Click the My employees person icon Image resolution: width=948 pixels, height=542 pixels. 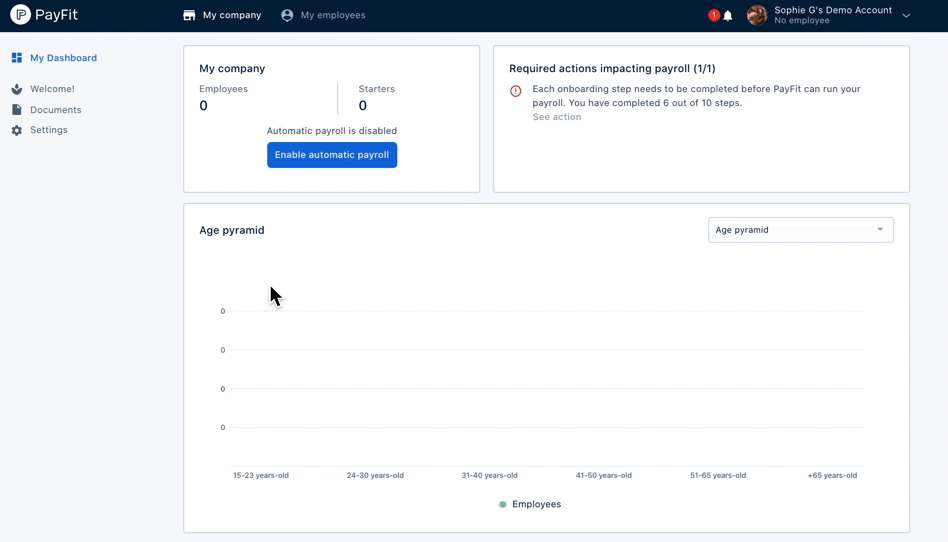287,15
